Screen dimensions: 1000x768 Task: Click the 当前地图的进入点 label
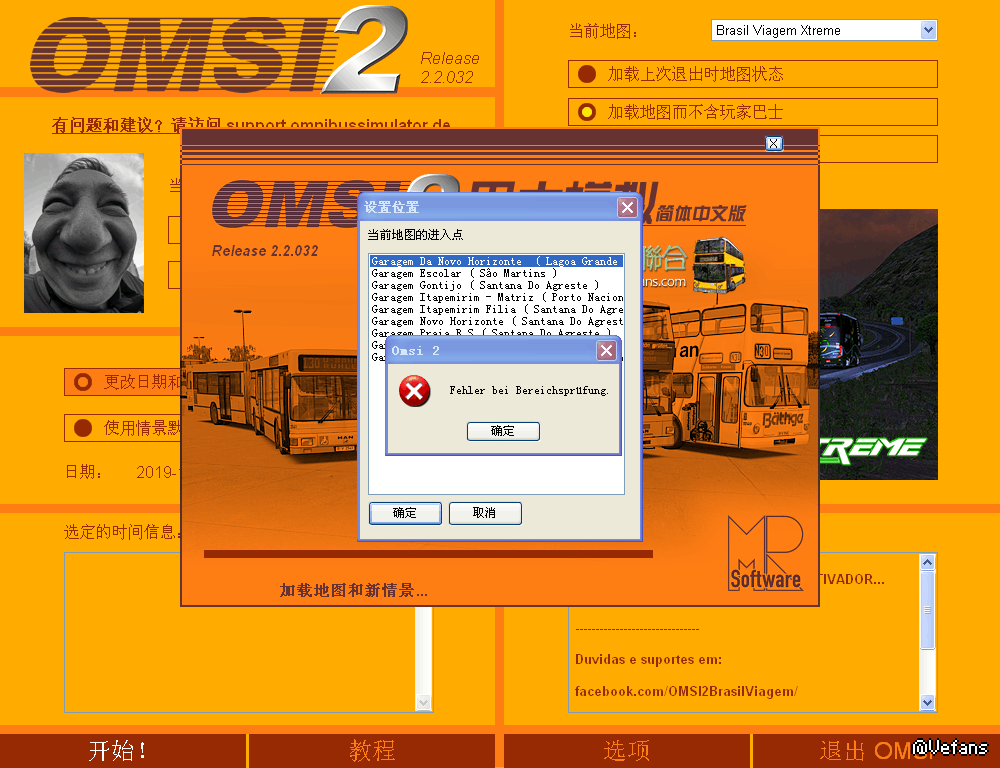tap(415, 235)
